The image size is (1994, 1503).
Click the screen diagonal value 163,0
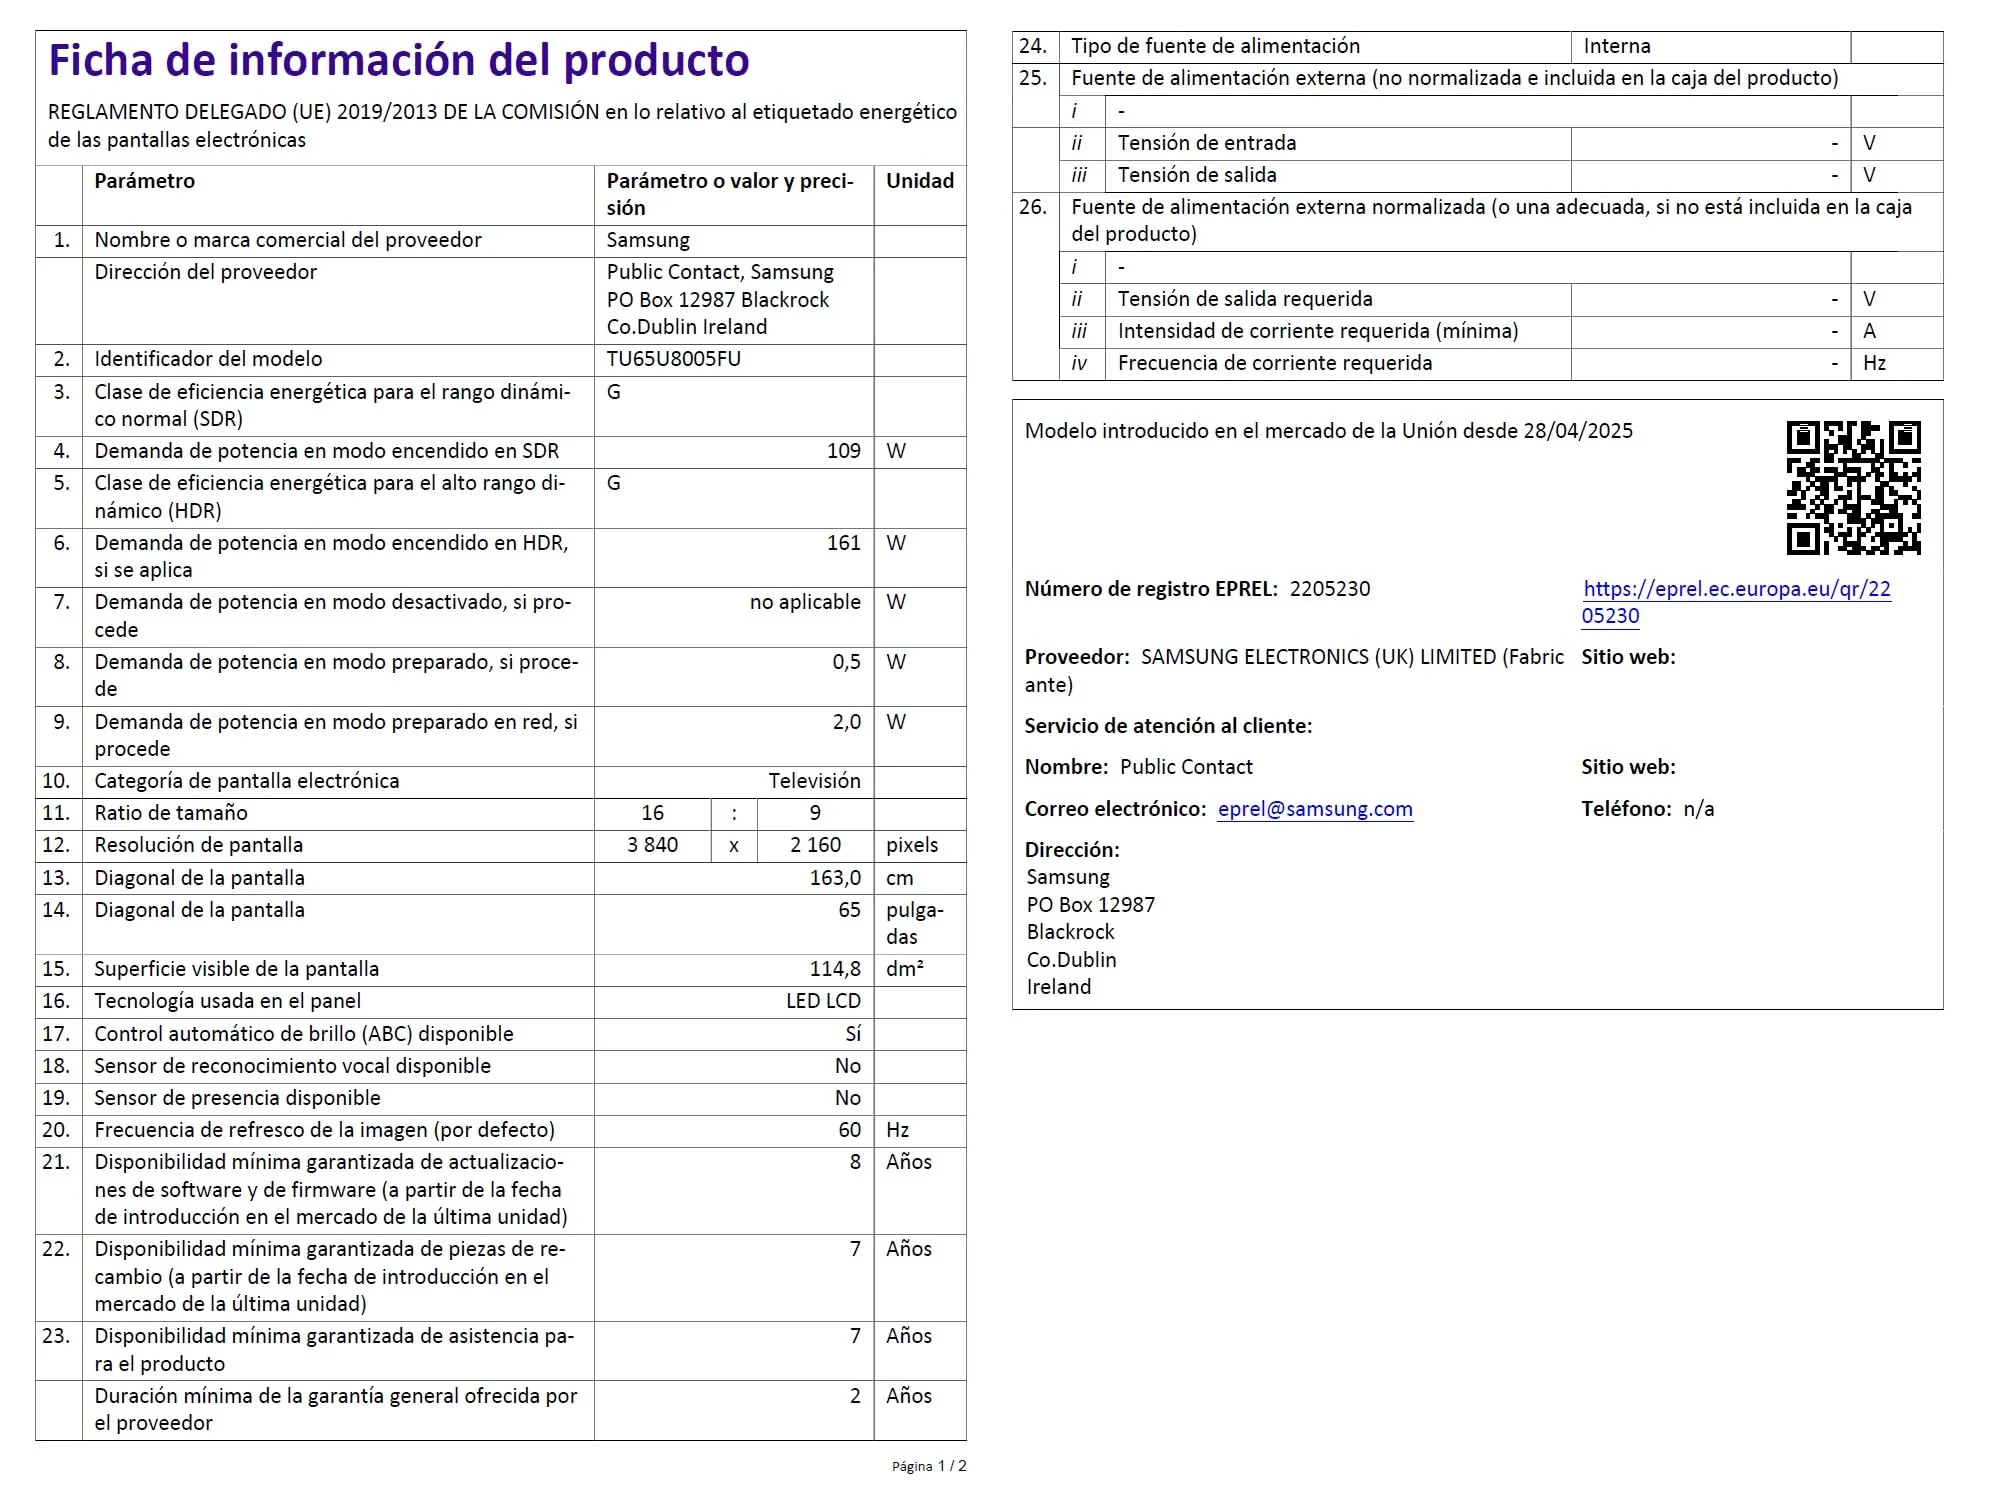click(834, 878)
